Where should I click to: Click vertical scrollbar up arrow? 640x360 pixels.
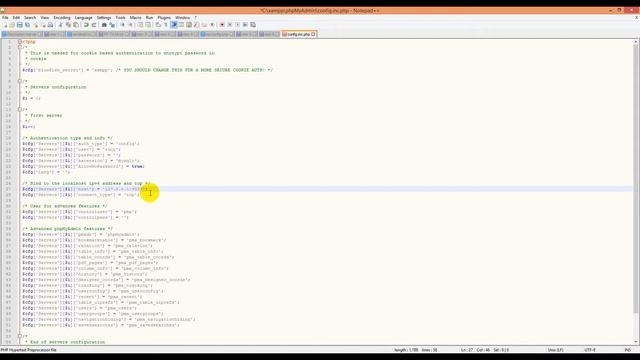pos(636,42)
